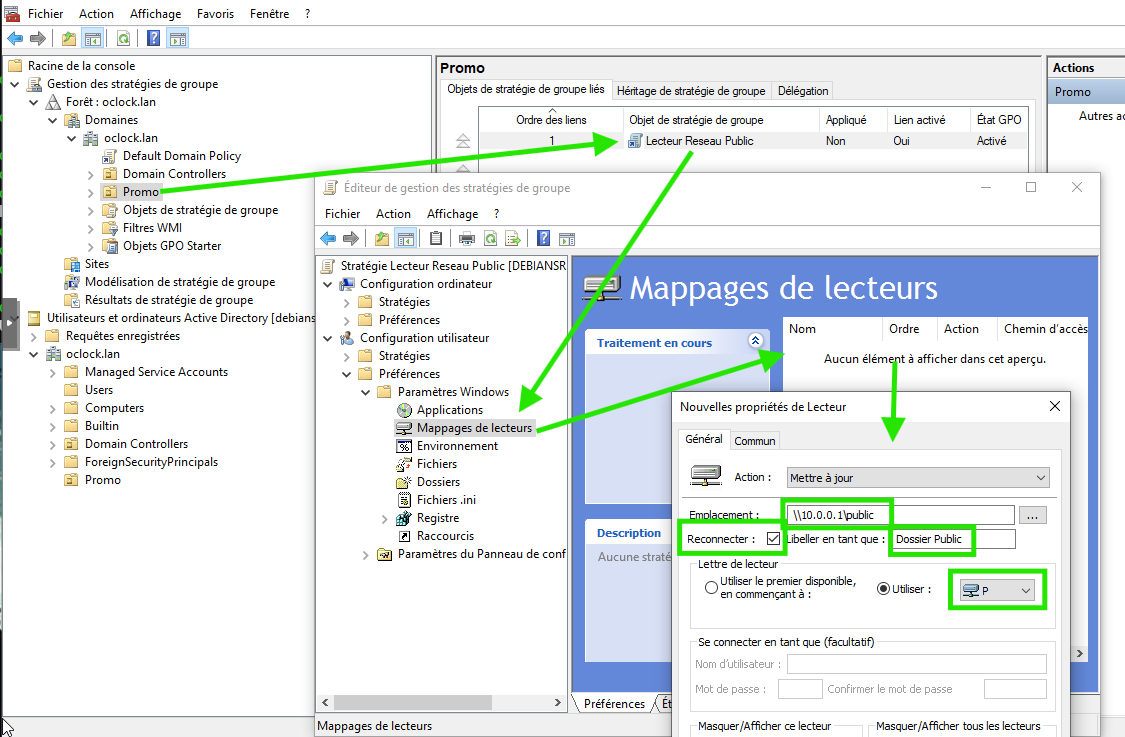Uncheck the Reconnecter checkbox

click(x=773, y=539)
